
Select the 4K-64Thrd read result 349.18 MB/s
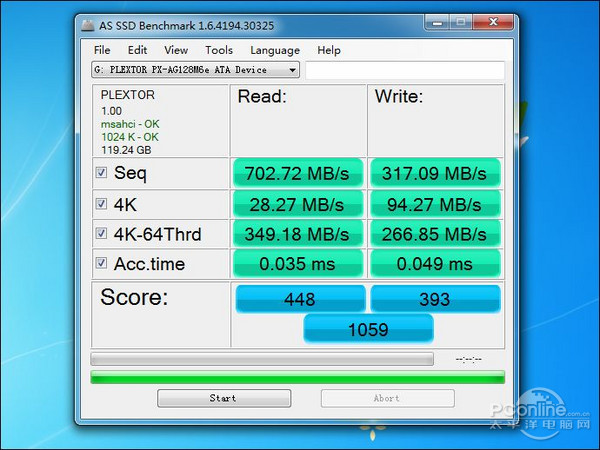coord(298,234)
